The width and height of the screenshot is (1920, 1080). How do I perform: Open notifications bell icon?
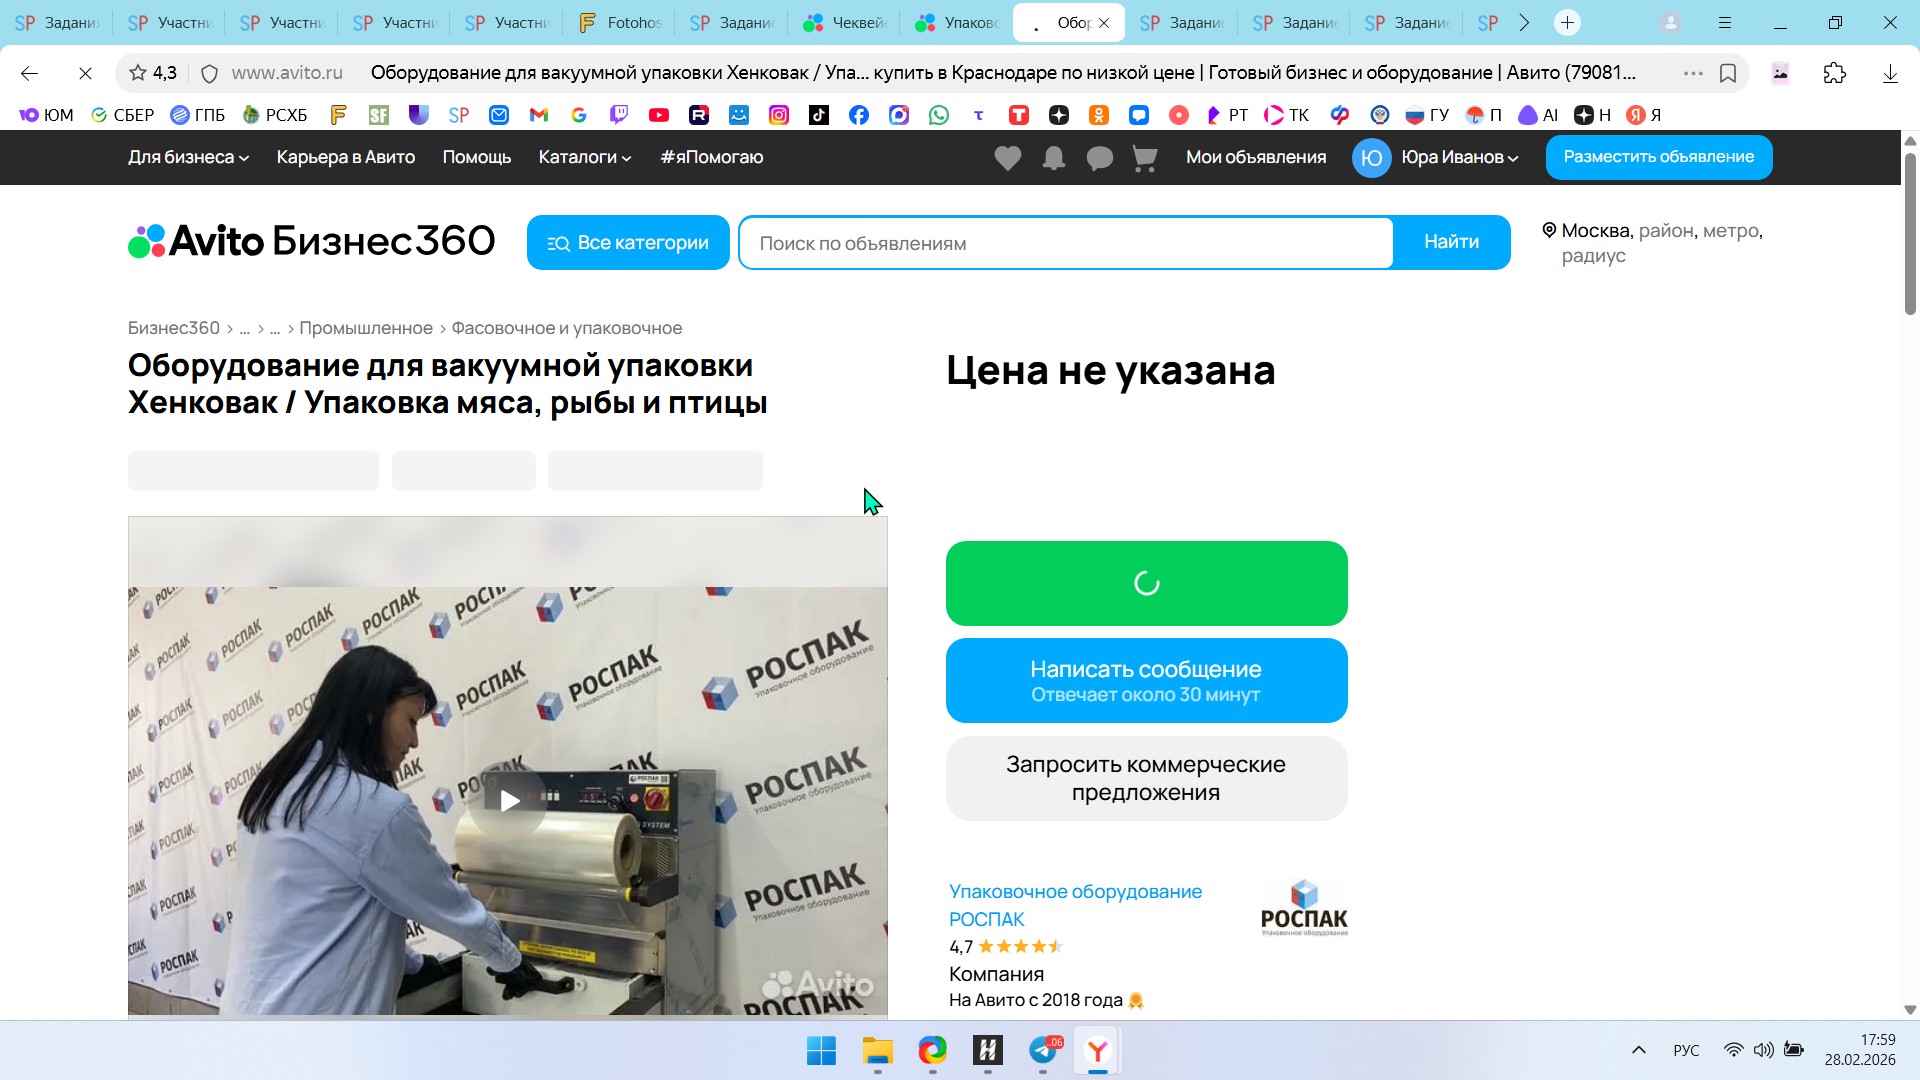(1053, 158)
